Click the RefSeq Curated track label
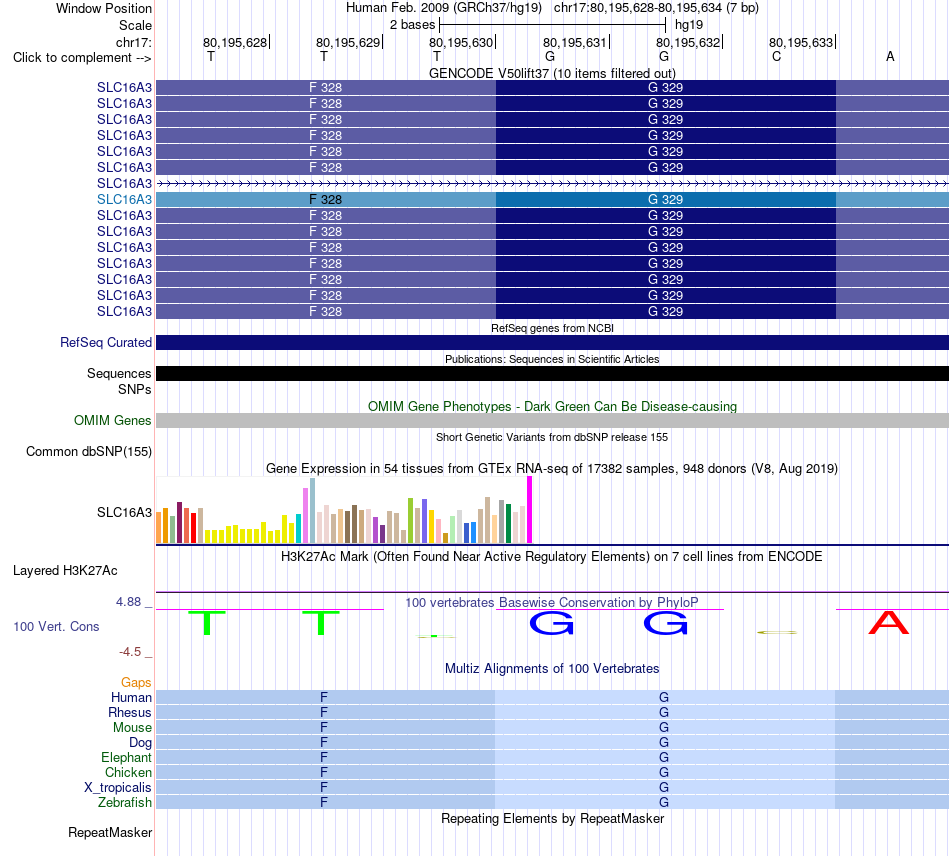This screenshot has width=950, height=856. (106, 342)
